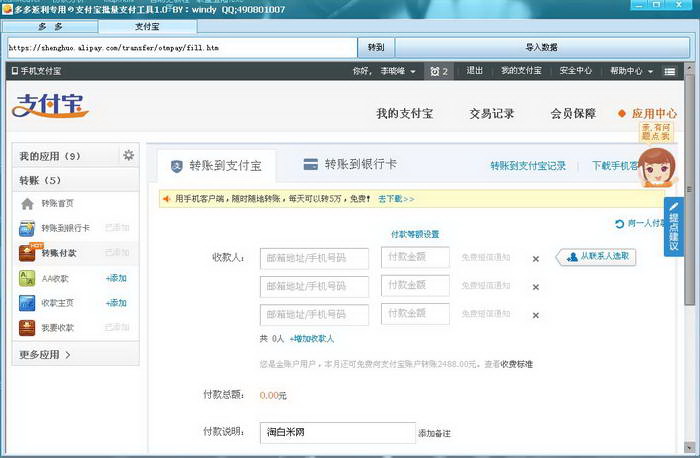Click 添加备注 next to payment note

(x=434, y=433)
